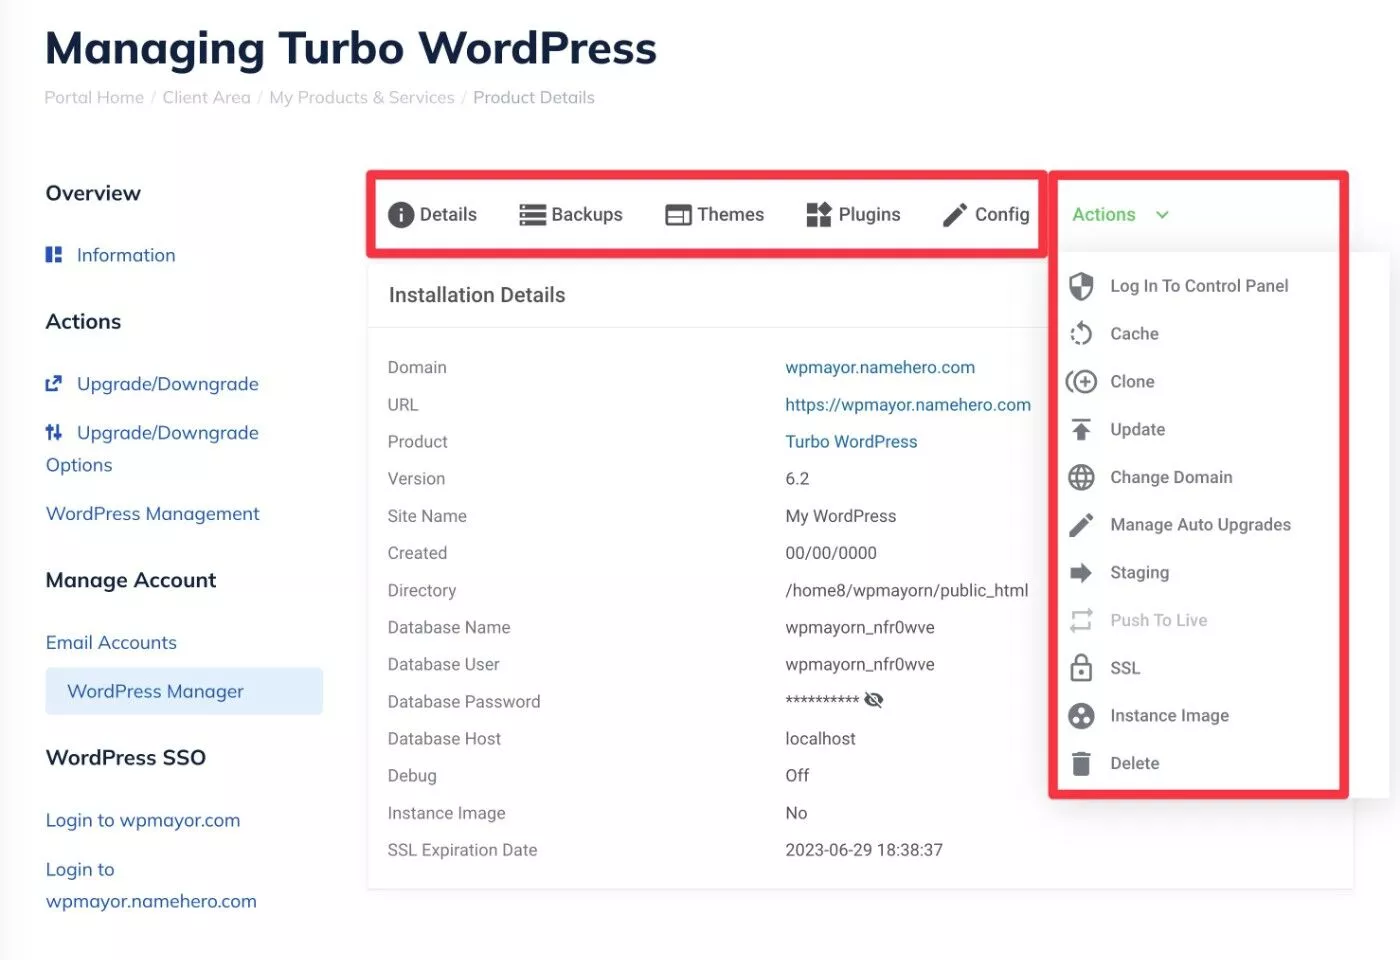Click the Staging arrow icon
Screen dimensions: 1400x960
pos(1081,573)
